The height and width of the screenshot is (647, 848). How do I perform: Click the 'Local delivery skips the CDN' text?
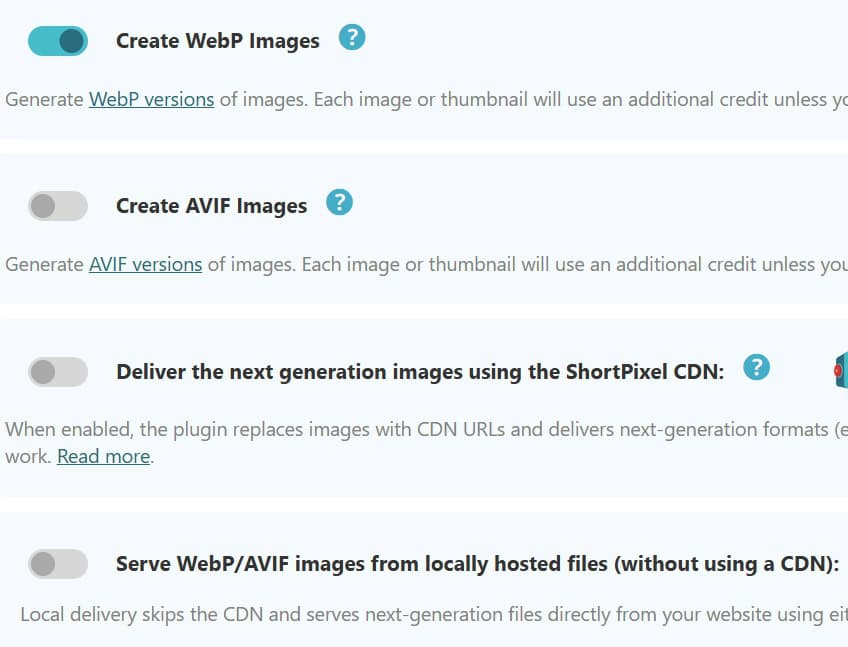point(434,615)
